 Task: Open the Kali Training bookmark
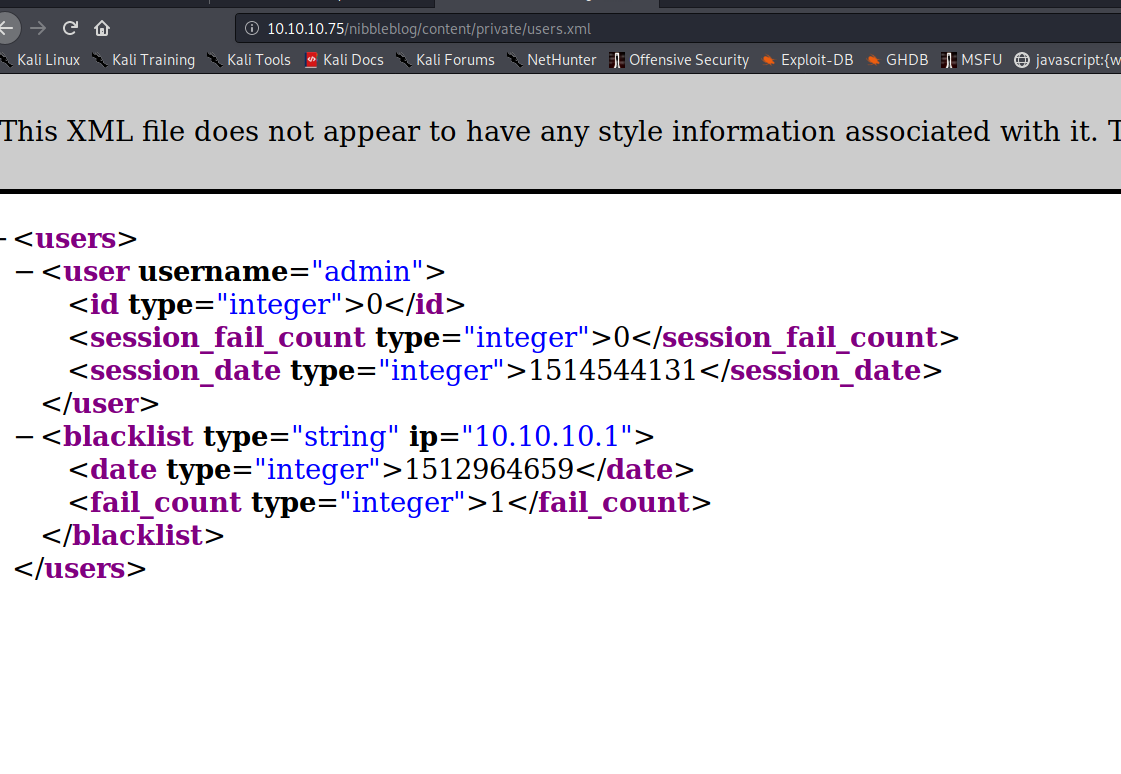pos(143,60)
